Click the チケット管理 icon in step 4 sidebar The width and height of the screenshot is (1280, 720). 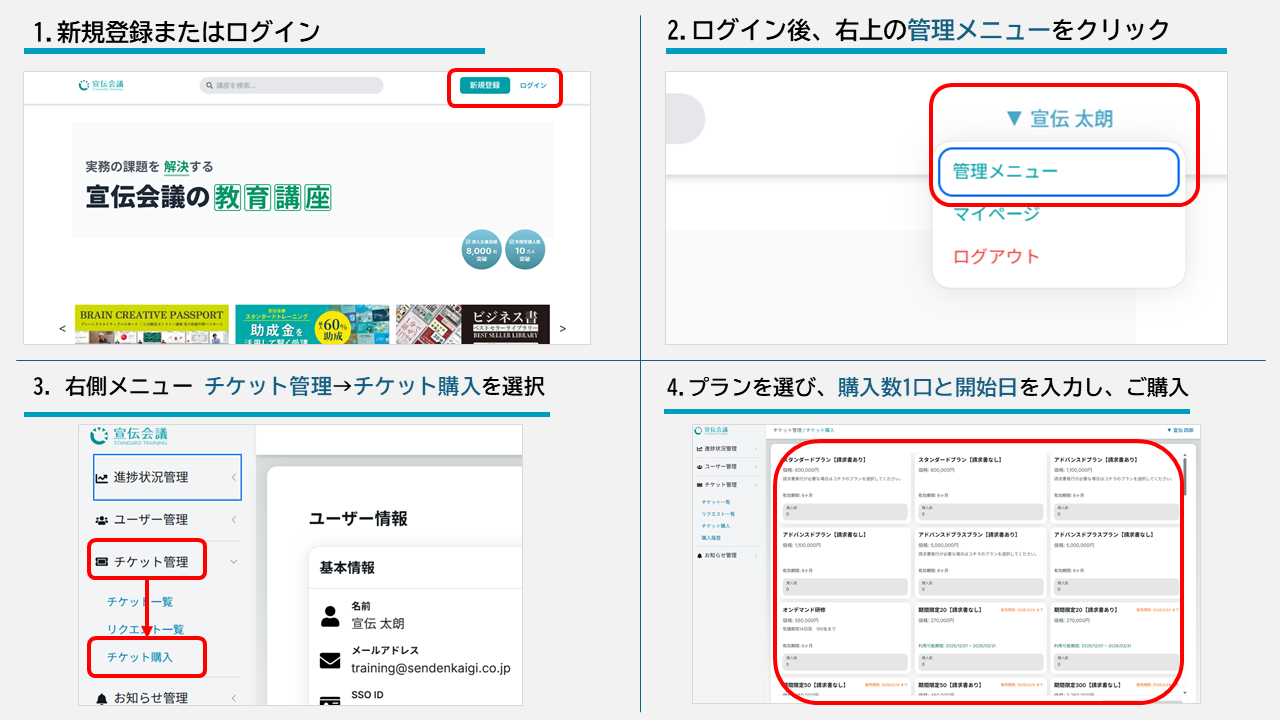(x=699, y=485)
